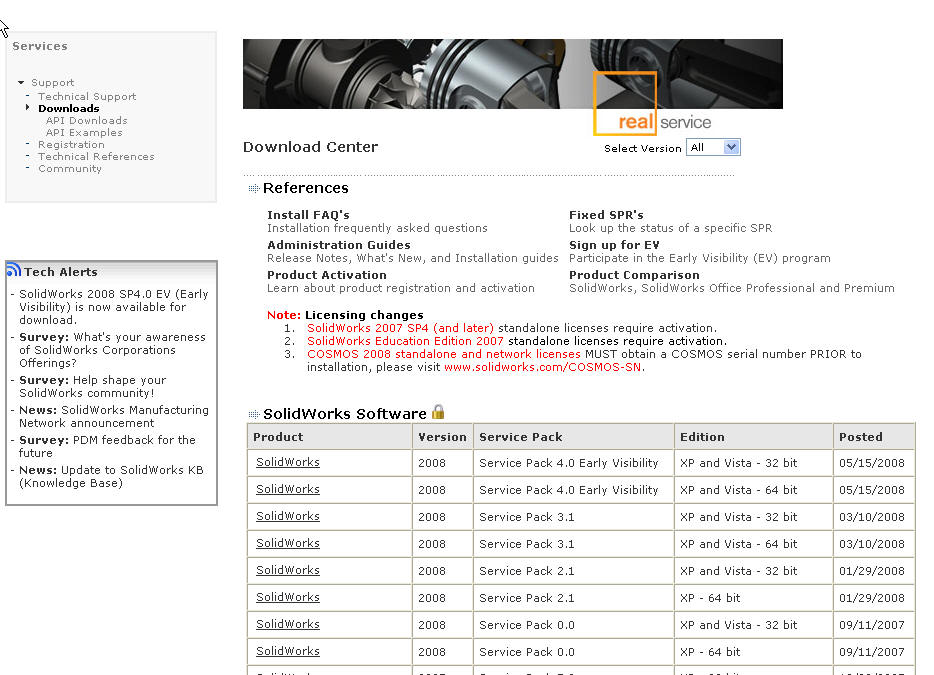Open SolidWorks Service Pack 3.1 64 bit download

(x=288, y=543)
